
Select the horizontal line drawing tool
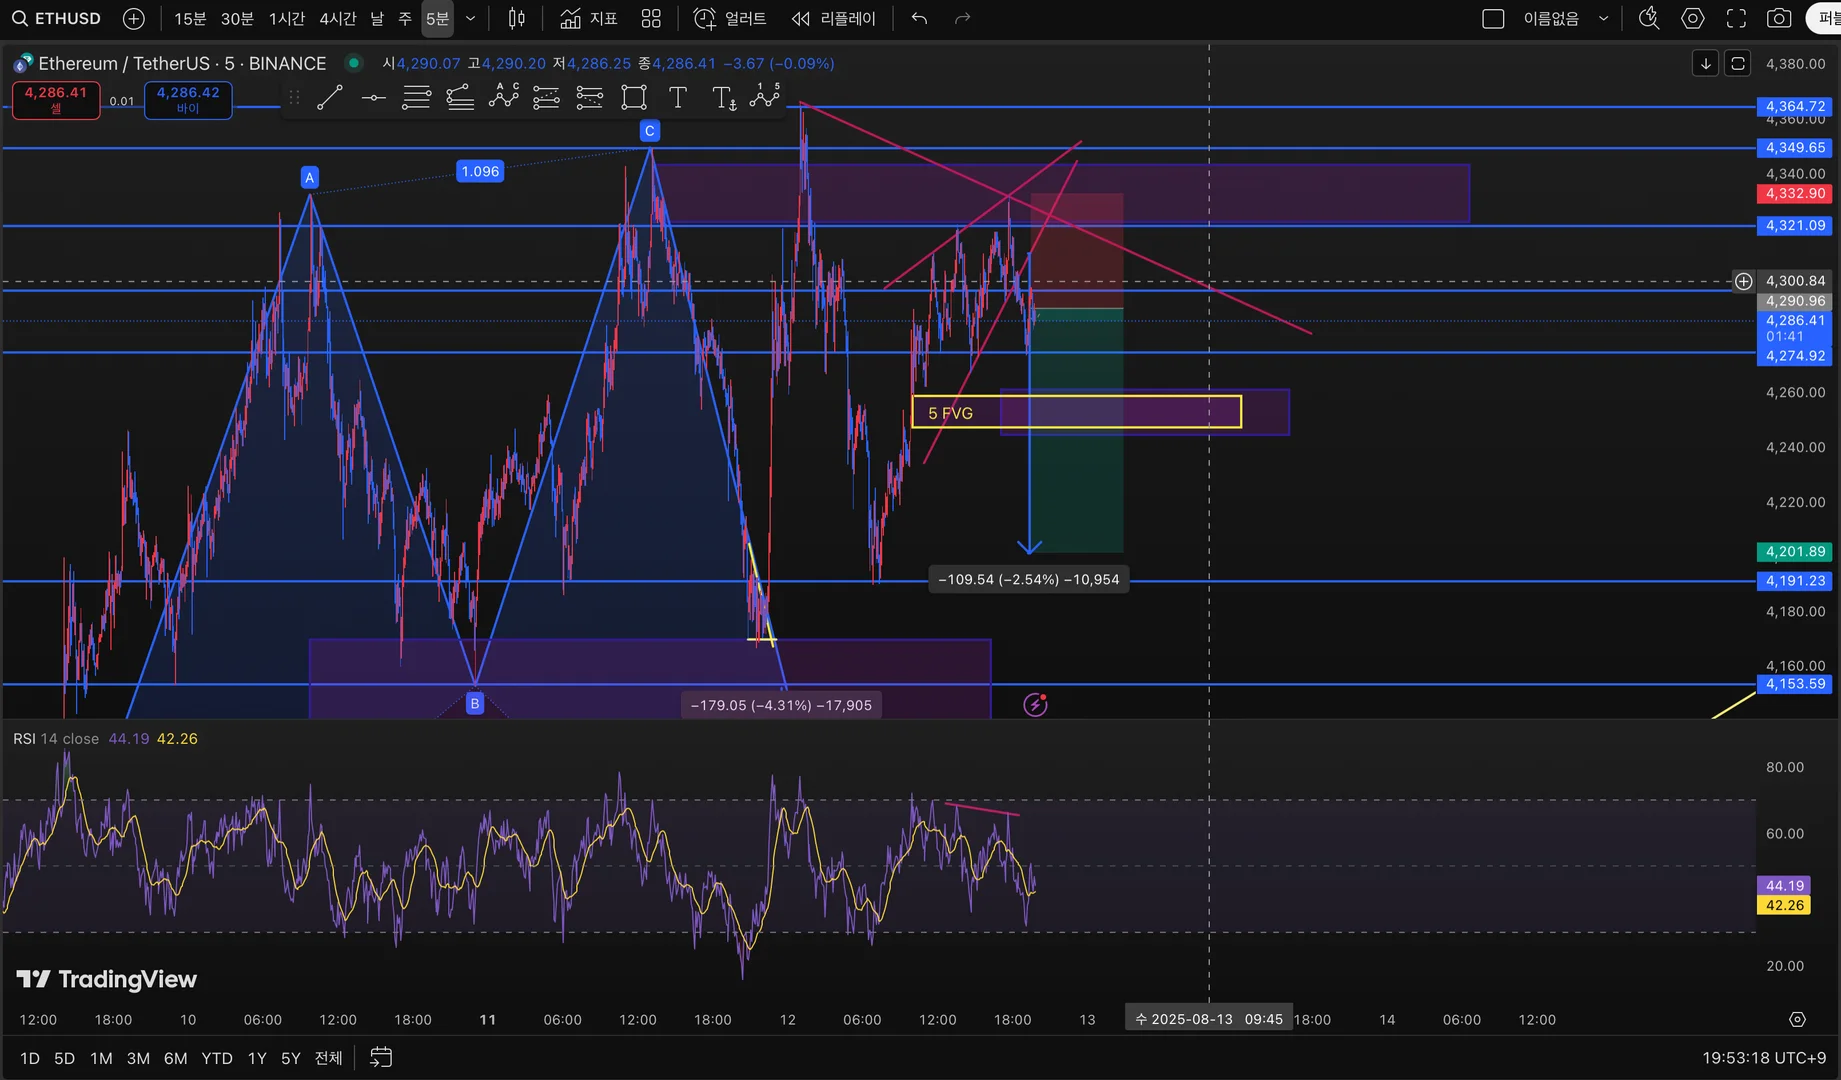pos(373,98)
